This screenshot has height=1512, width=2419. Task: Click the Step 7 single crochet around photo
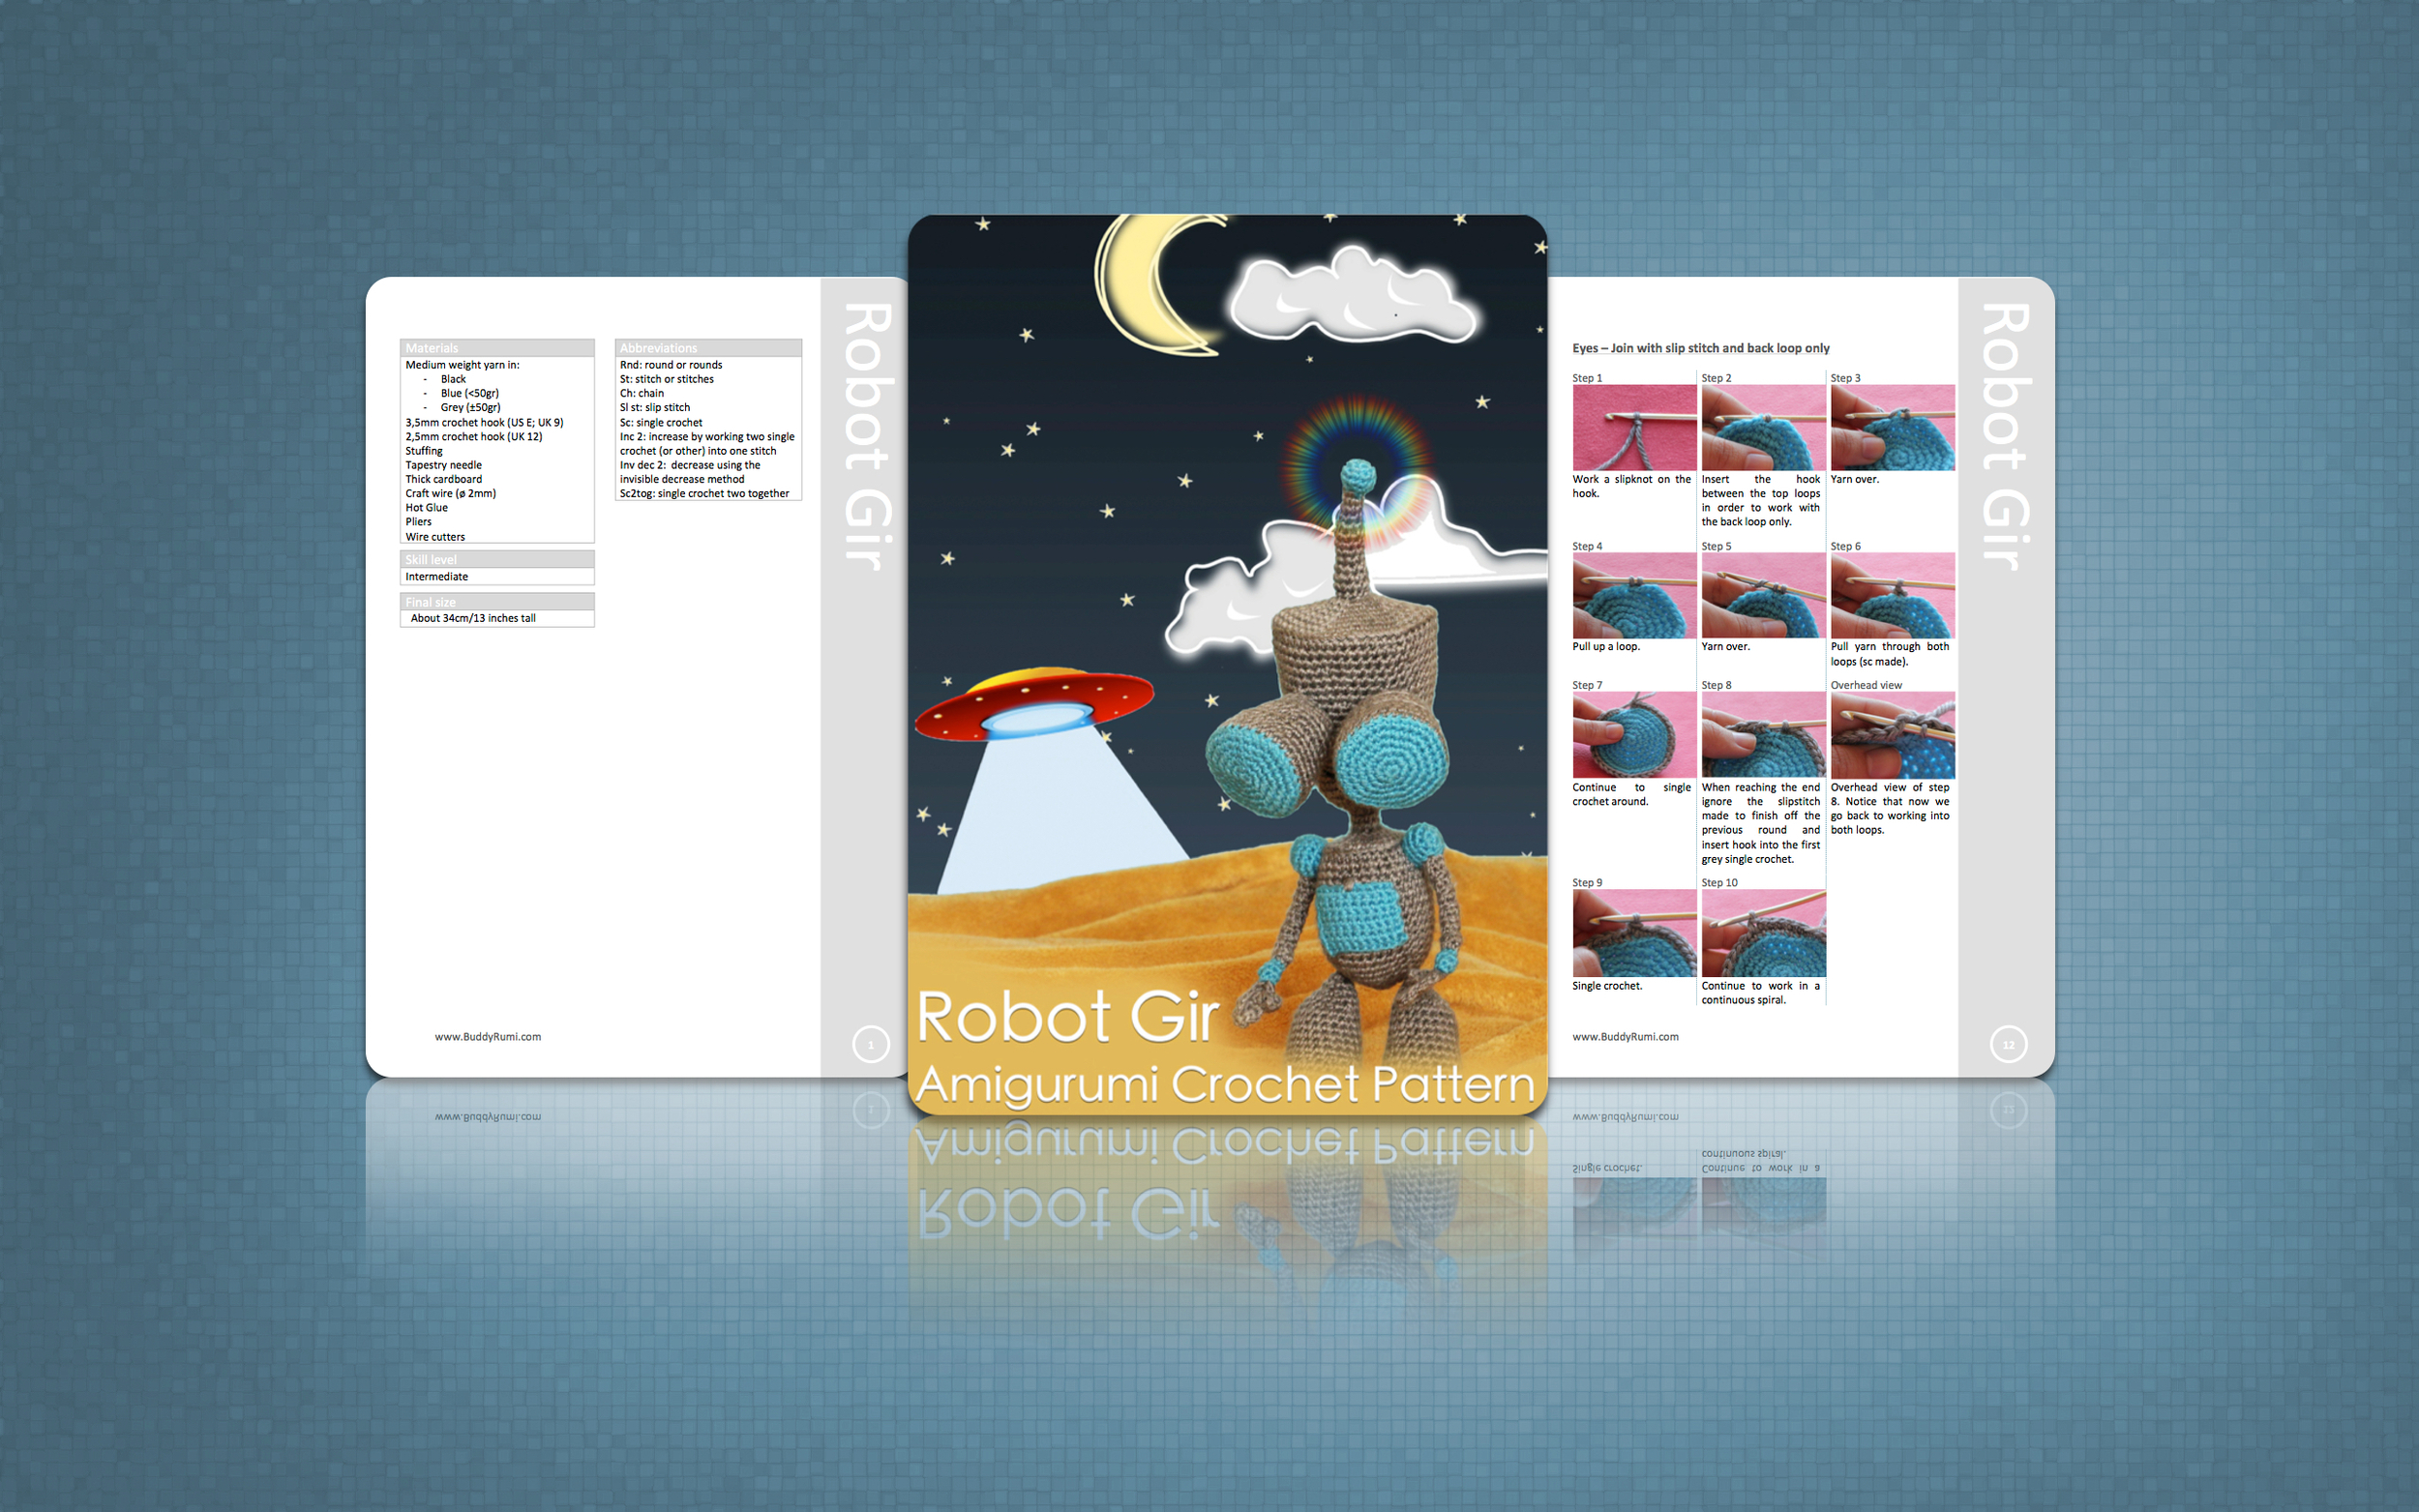(x=1634, y=735)
